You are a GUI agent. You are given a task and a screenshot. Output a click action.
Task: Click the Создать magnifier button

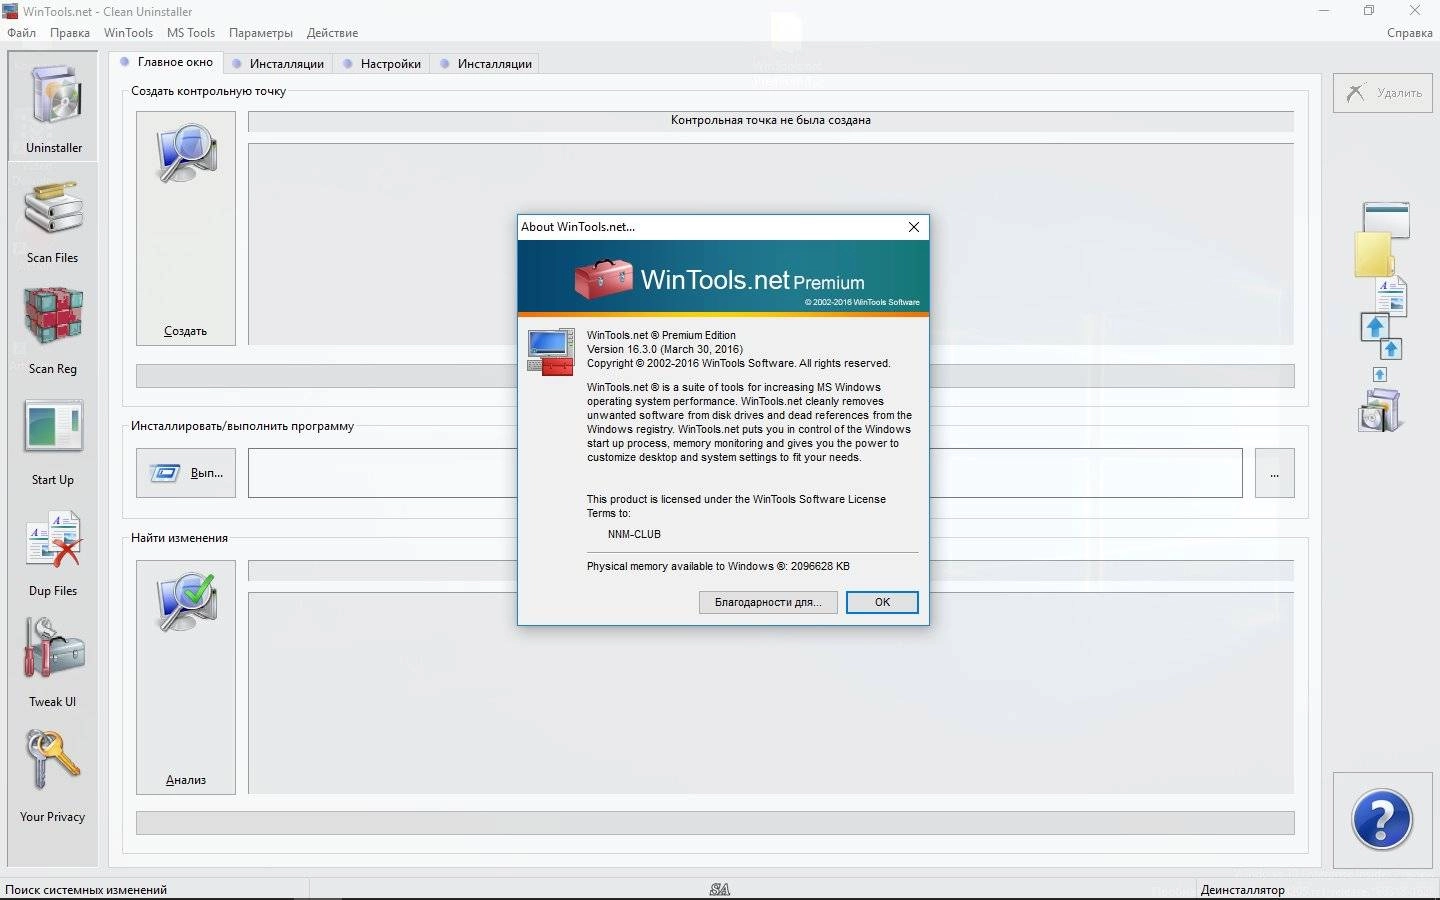186,228
